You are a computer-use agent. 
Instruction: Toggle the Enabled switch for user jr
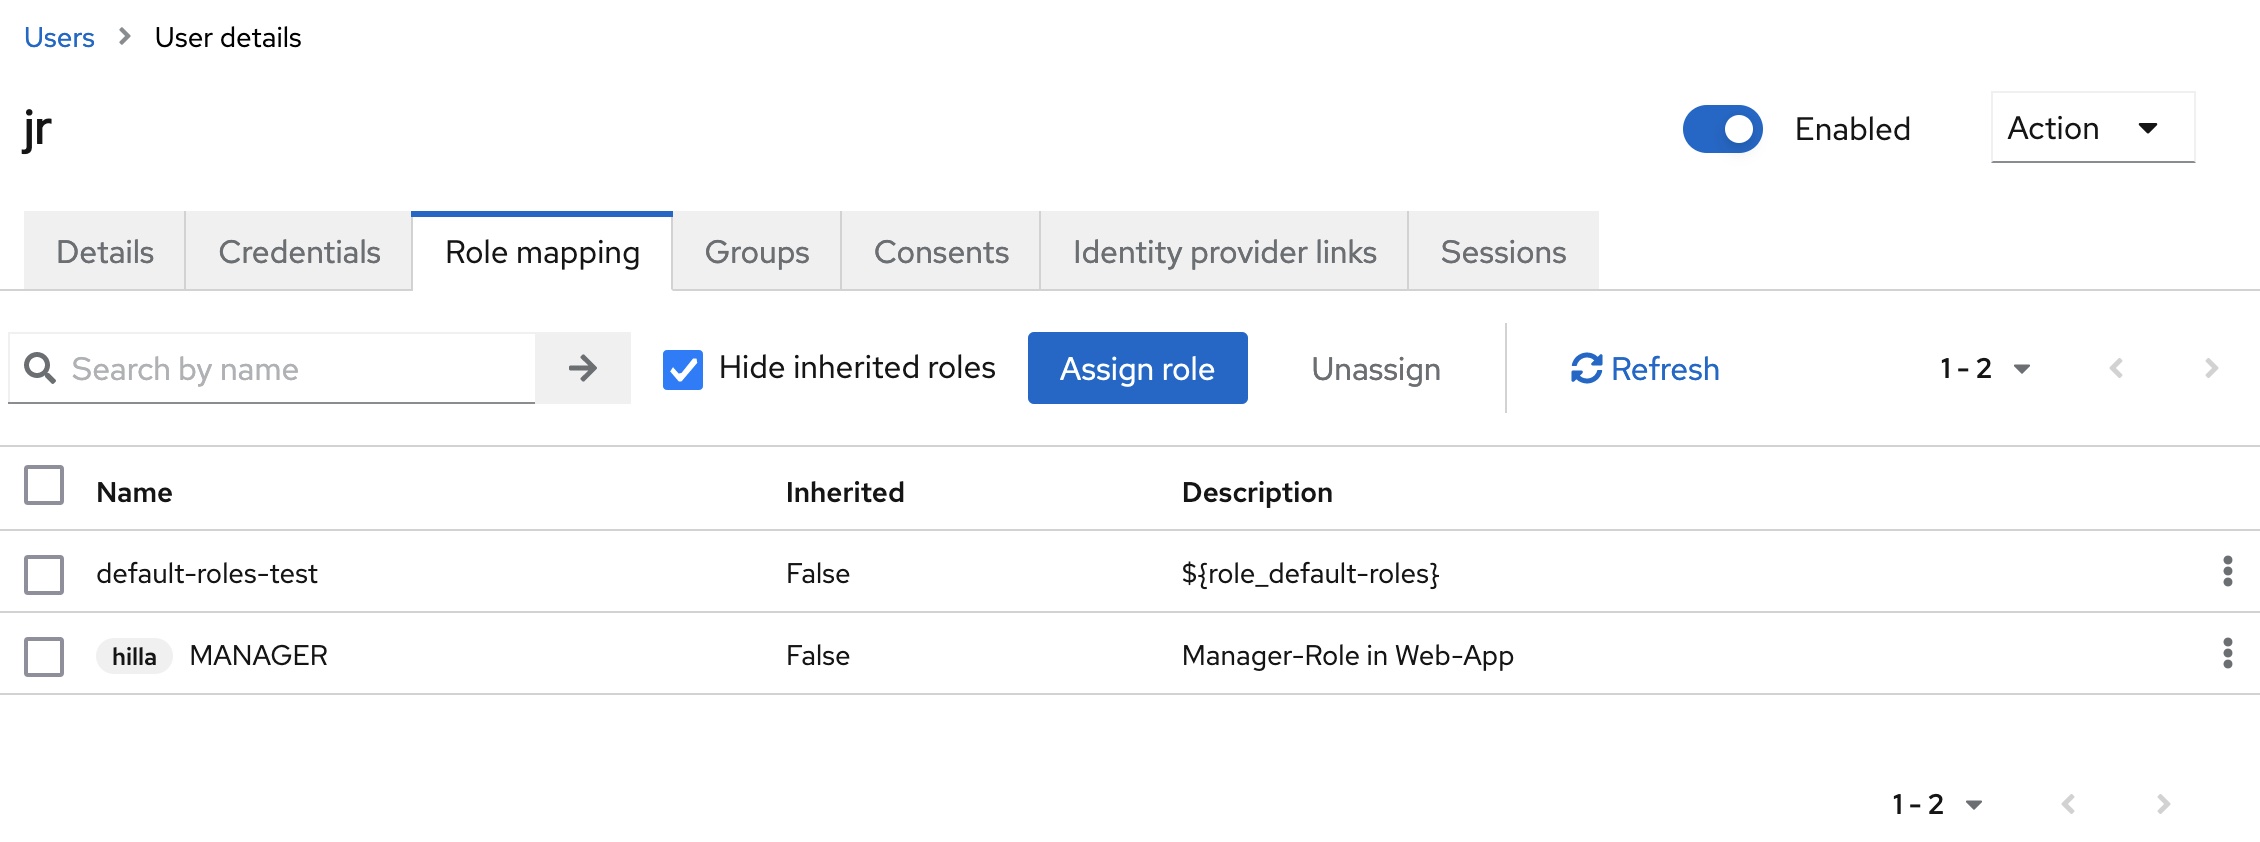point(1722,129)
